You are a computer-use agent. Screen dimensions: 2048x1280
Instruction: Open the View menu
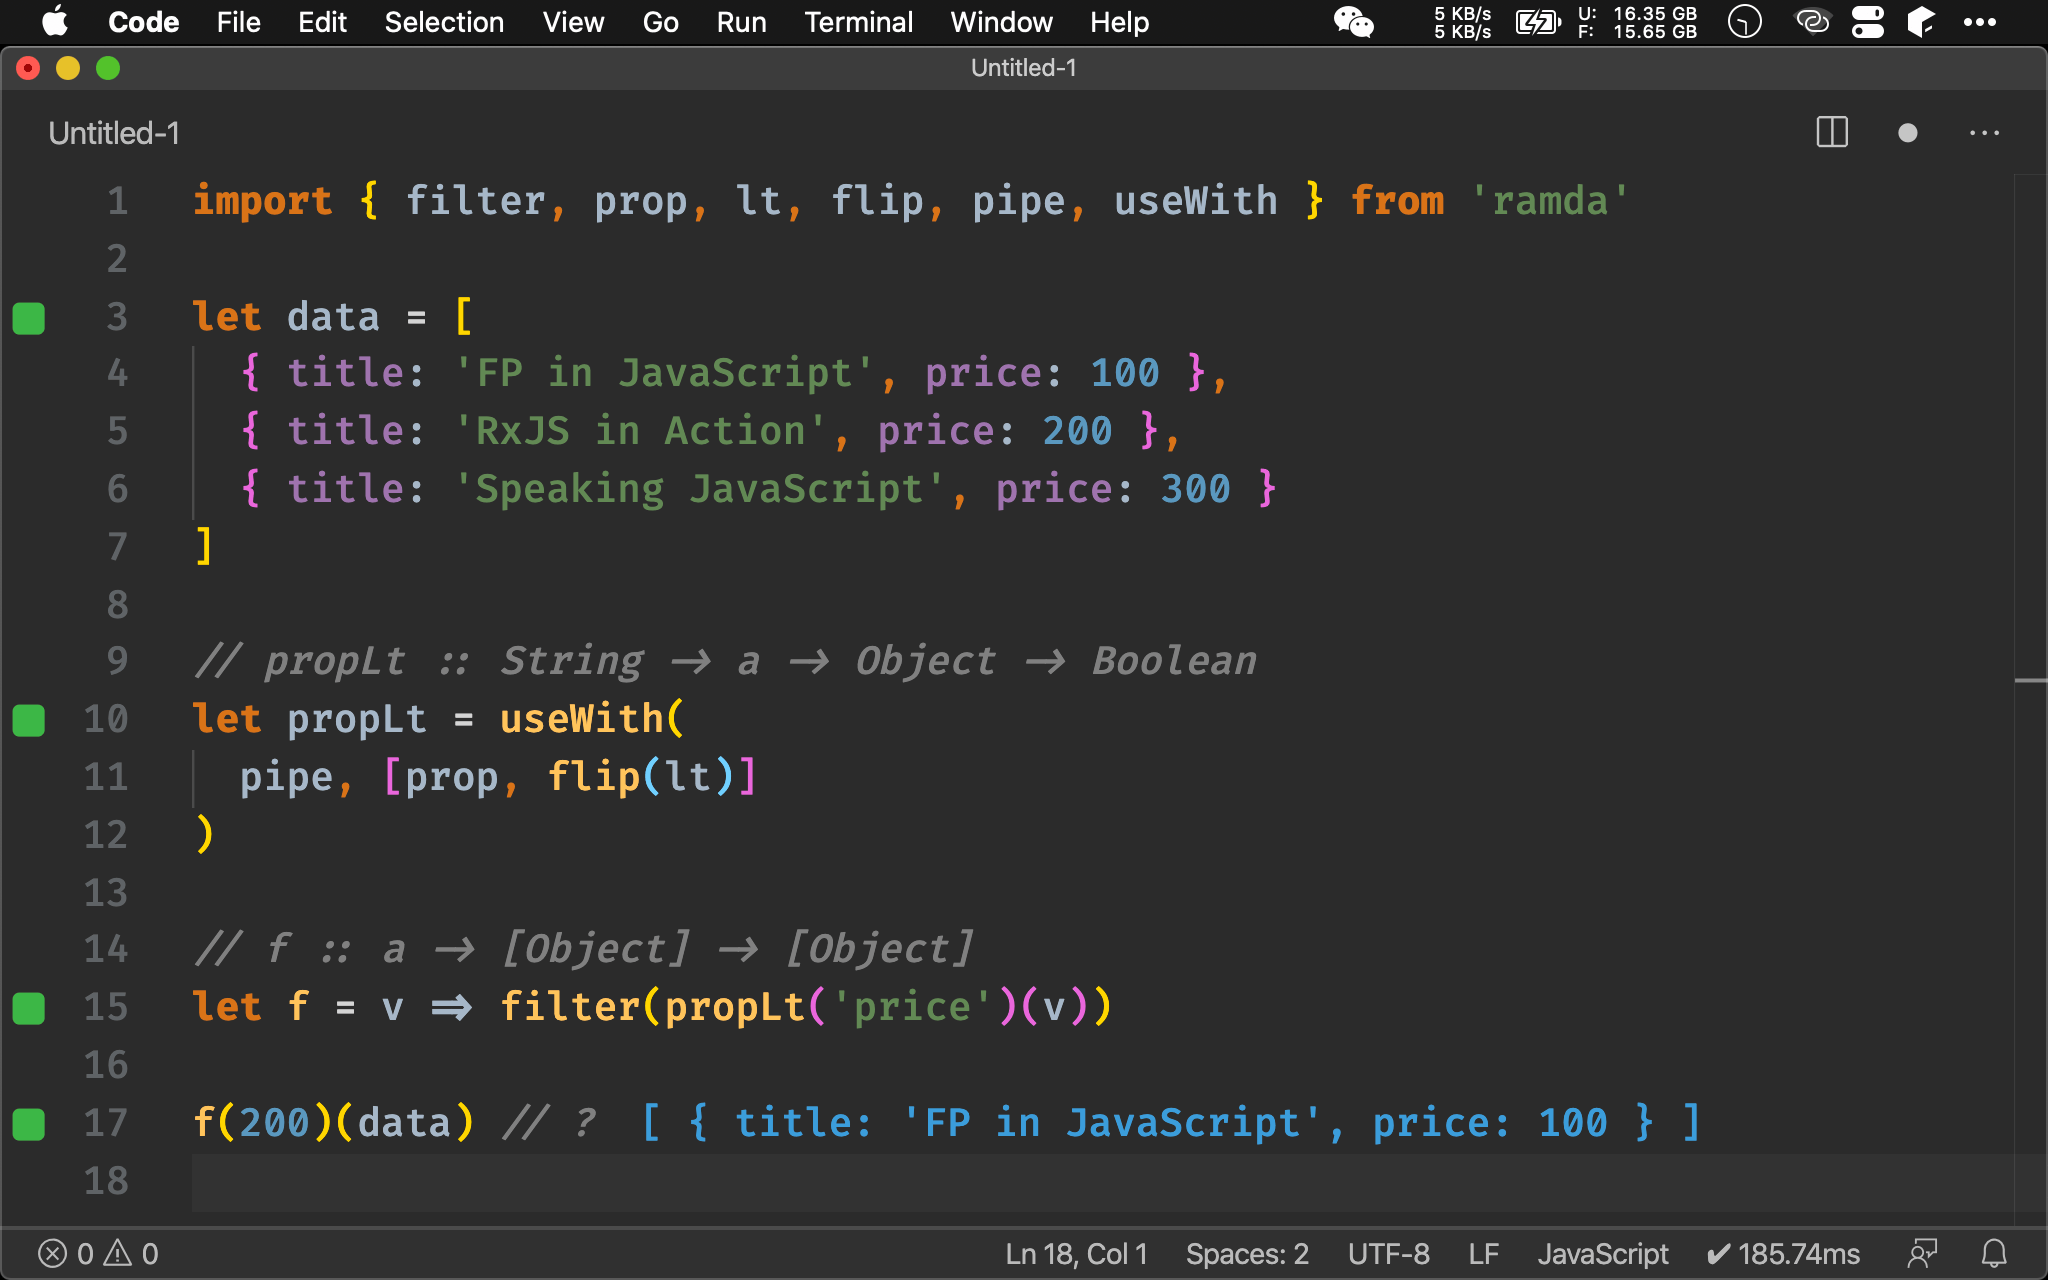click(x=573, y=22)
